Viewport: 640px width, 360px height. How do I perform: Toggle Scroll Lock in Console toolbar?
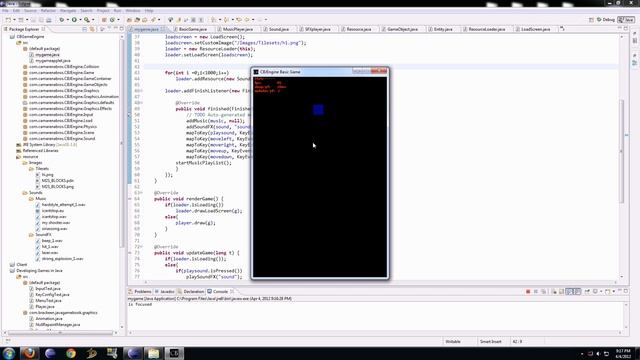click(562, 291)
